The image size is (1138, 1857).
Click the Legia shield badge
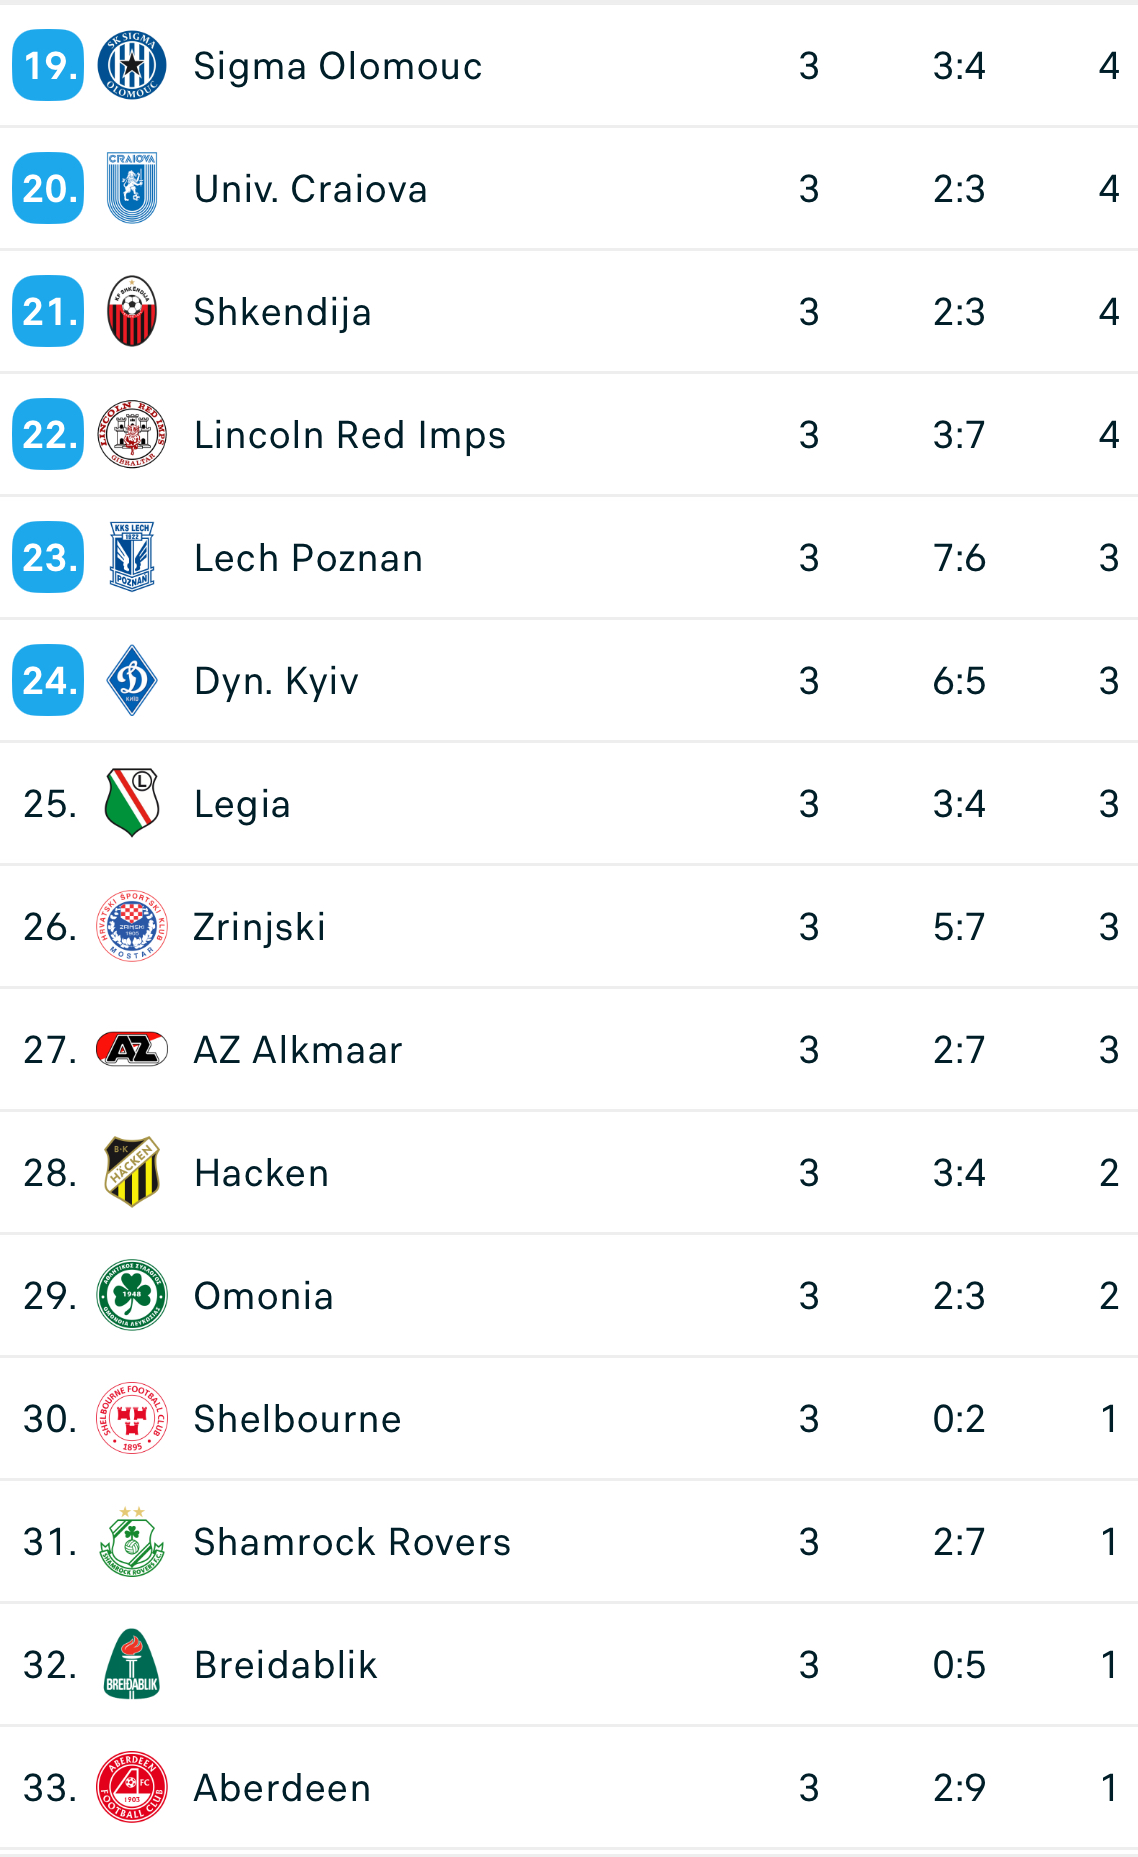click(x=132, y=803)
